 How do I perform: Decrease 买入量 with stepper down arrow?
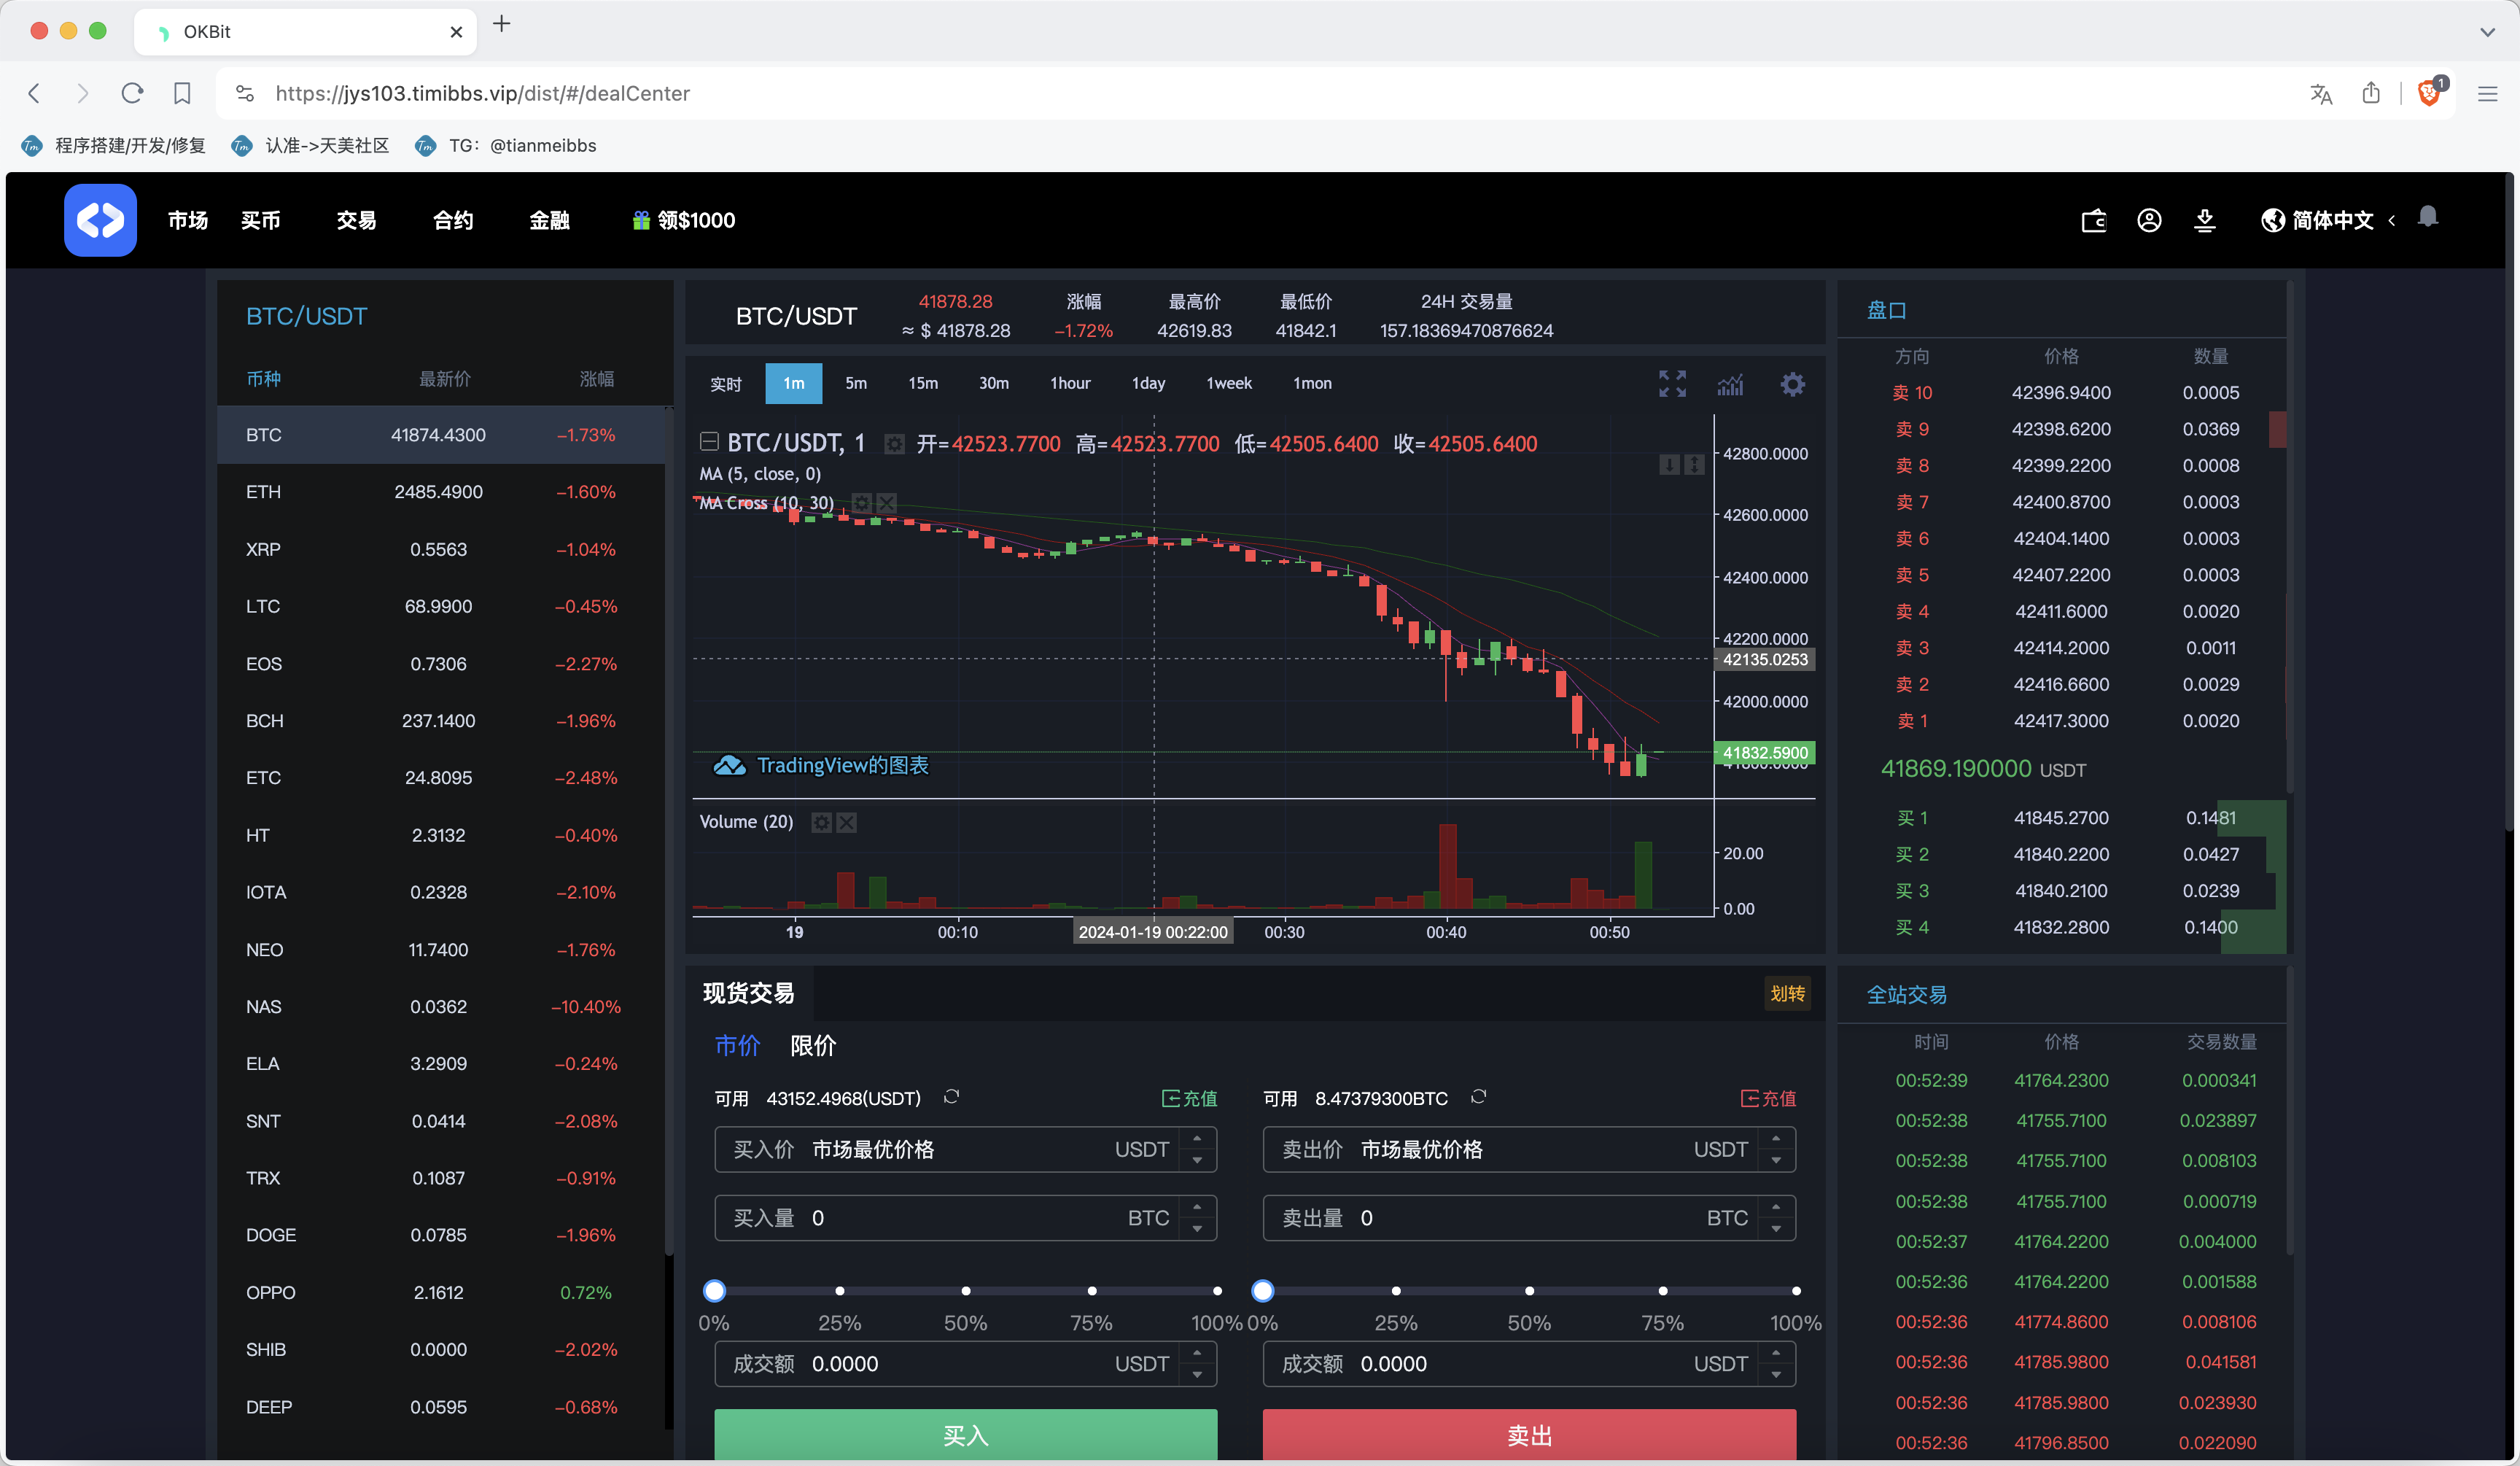point(1197,1229)
